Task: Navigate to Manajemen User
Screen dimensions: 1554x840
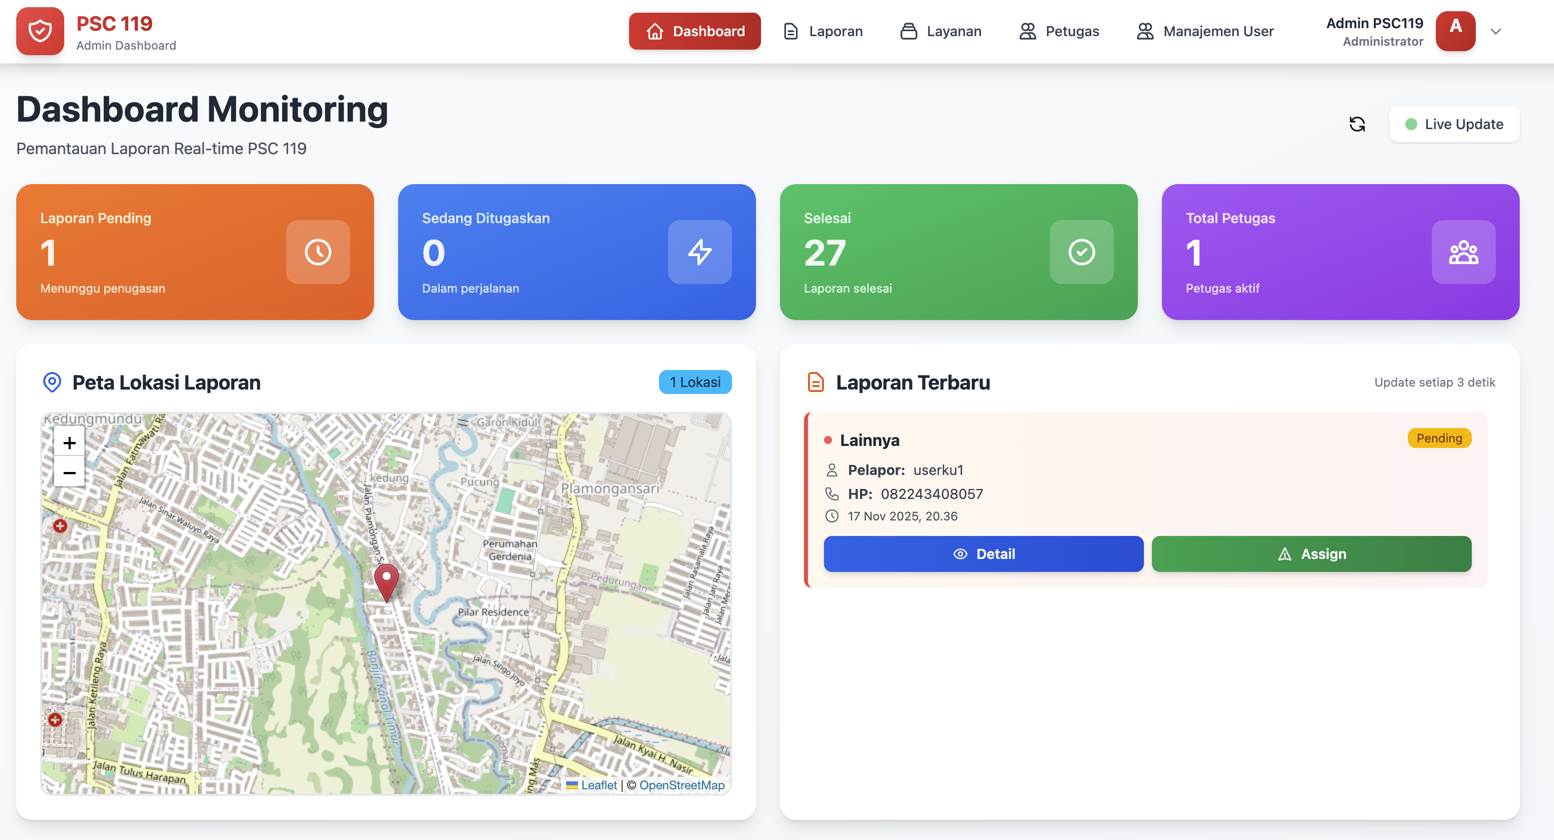Action: [1205, 31]
